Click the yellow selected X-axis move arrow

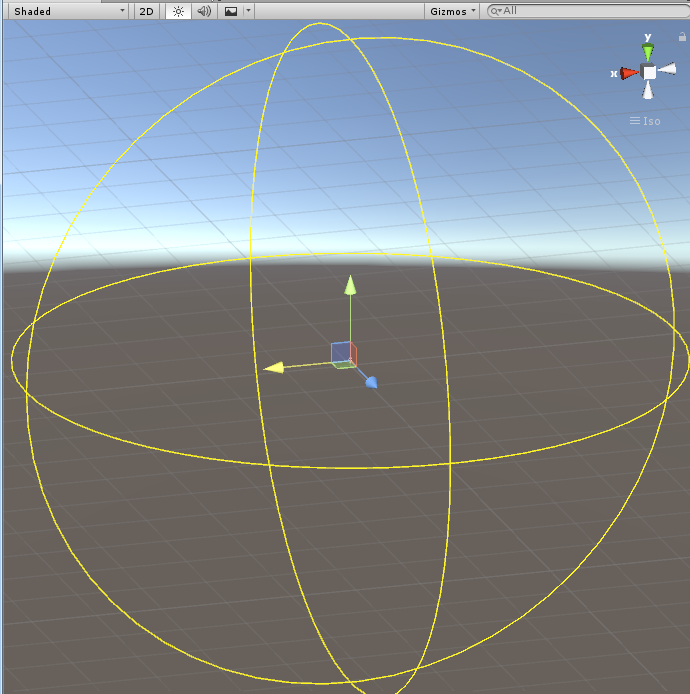coord(274,367)
